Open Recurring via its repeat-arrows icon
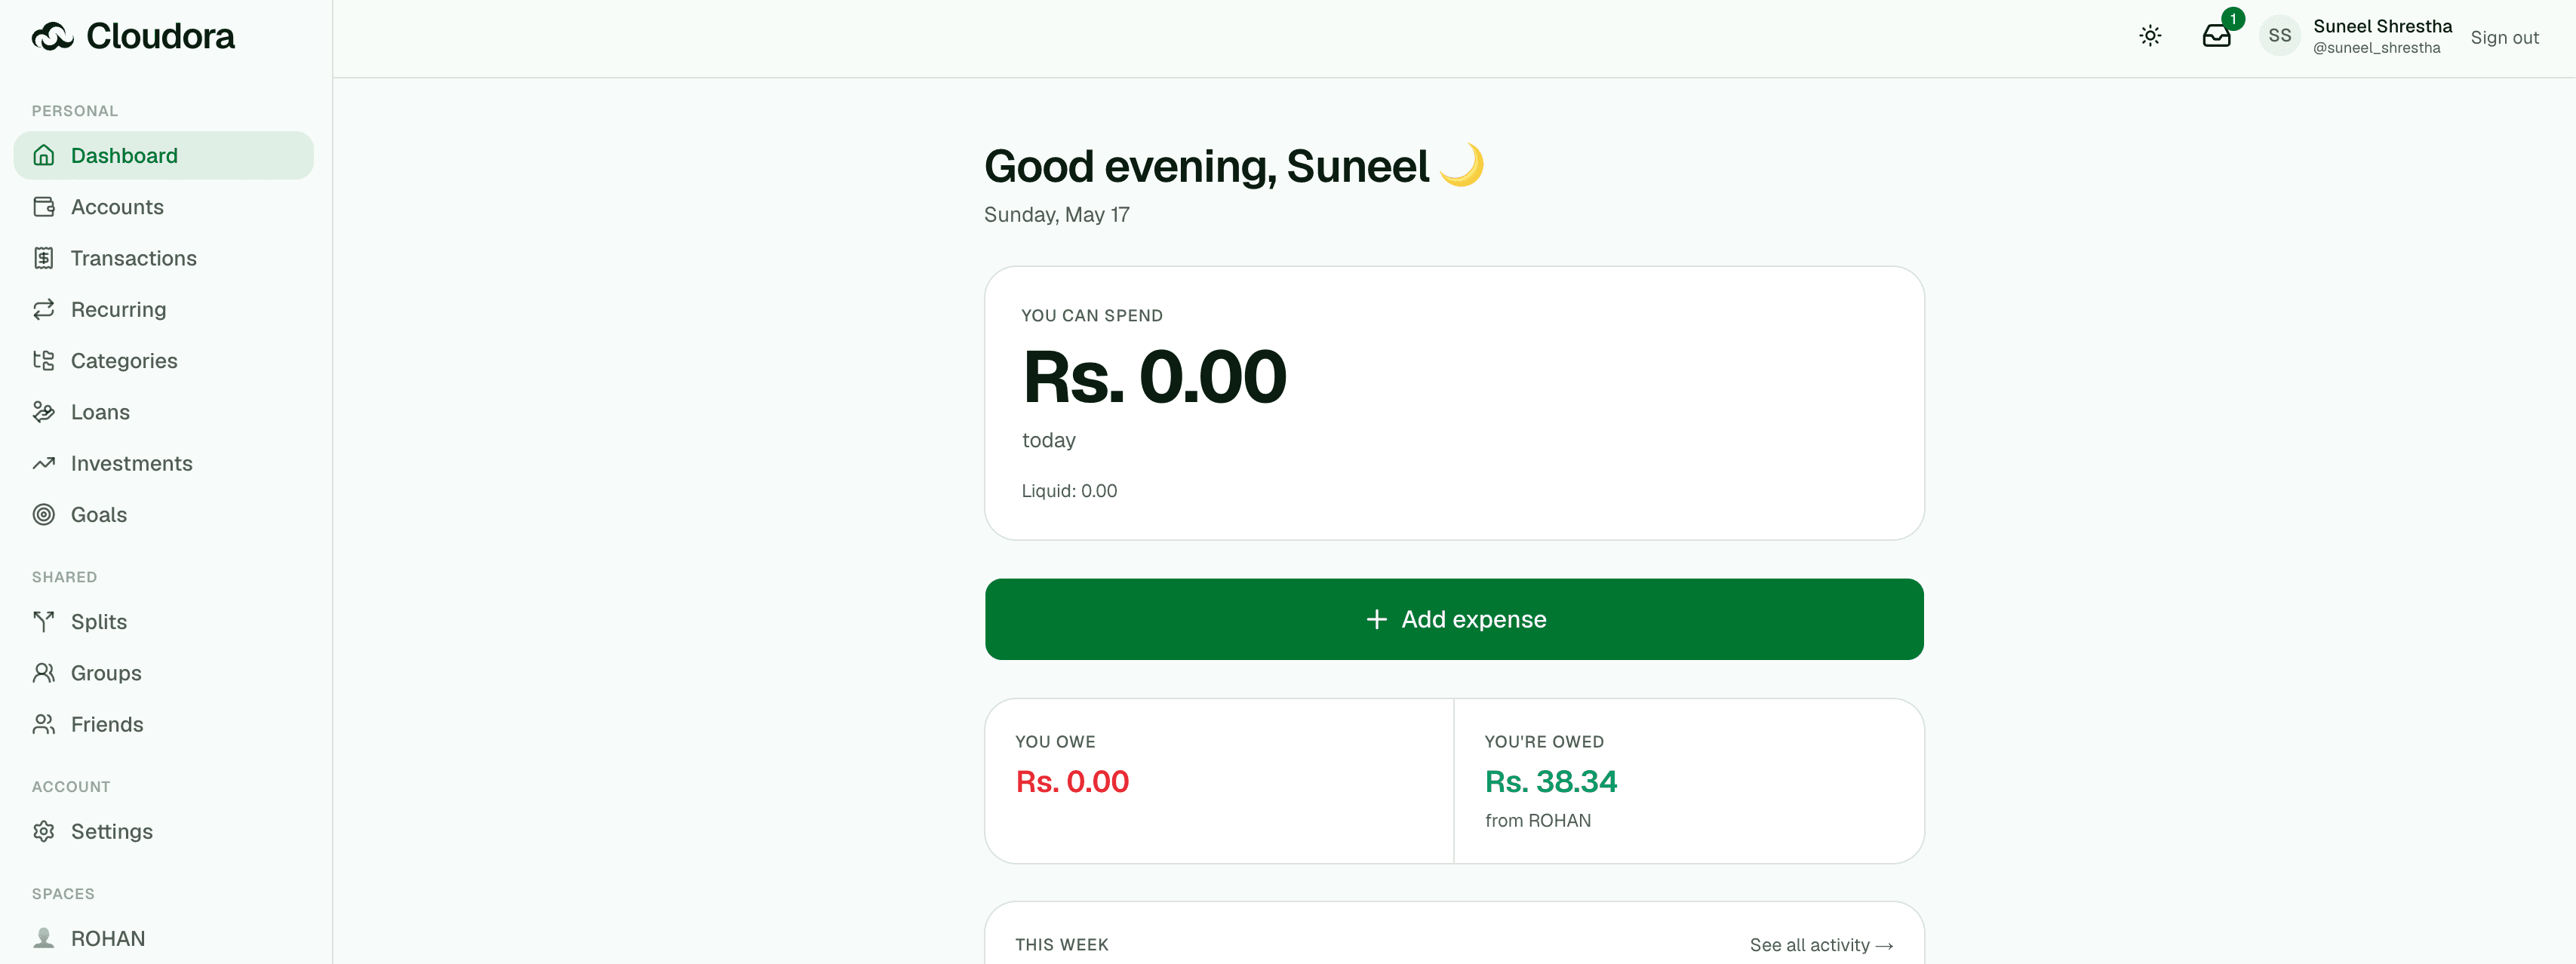 pyautogui.click(x=44, y=309)
